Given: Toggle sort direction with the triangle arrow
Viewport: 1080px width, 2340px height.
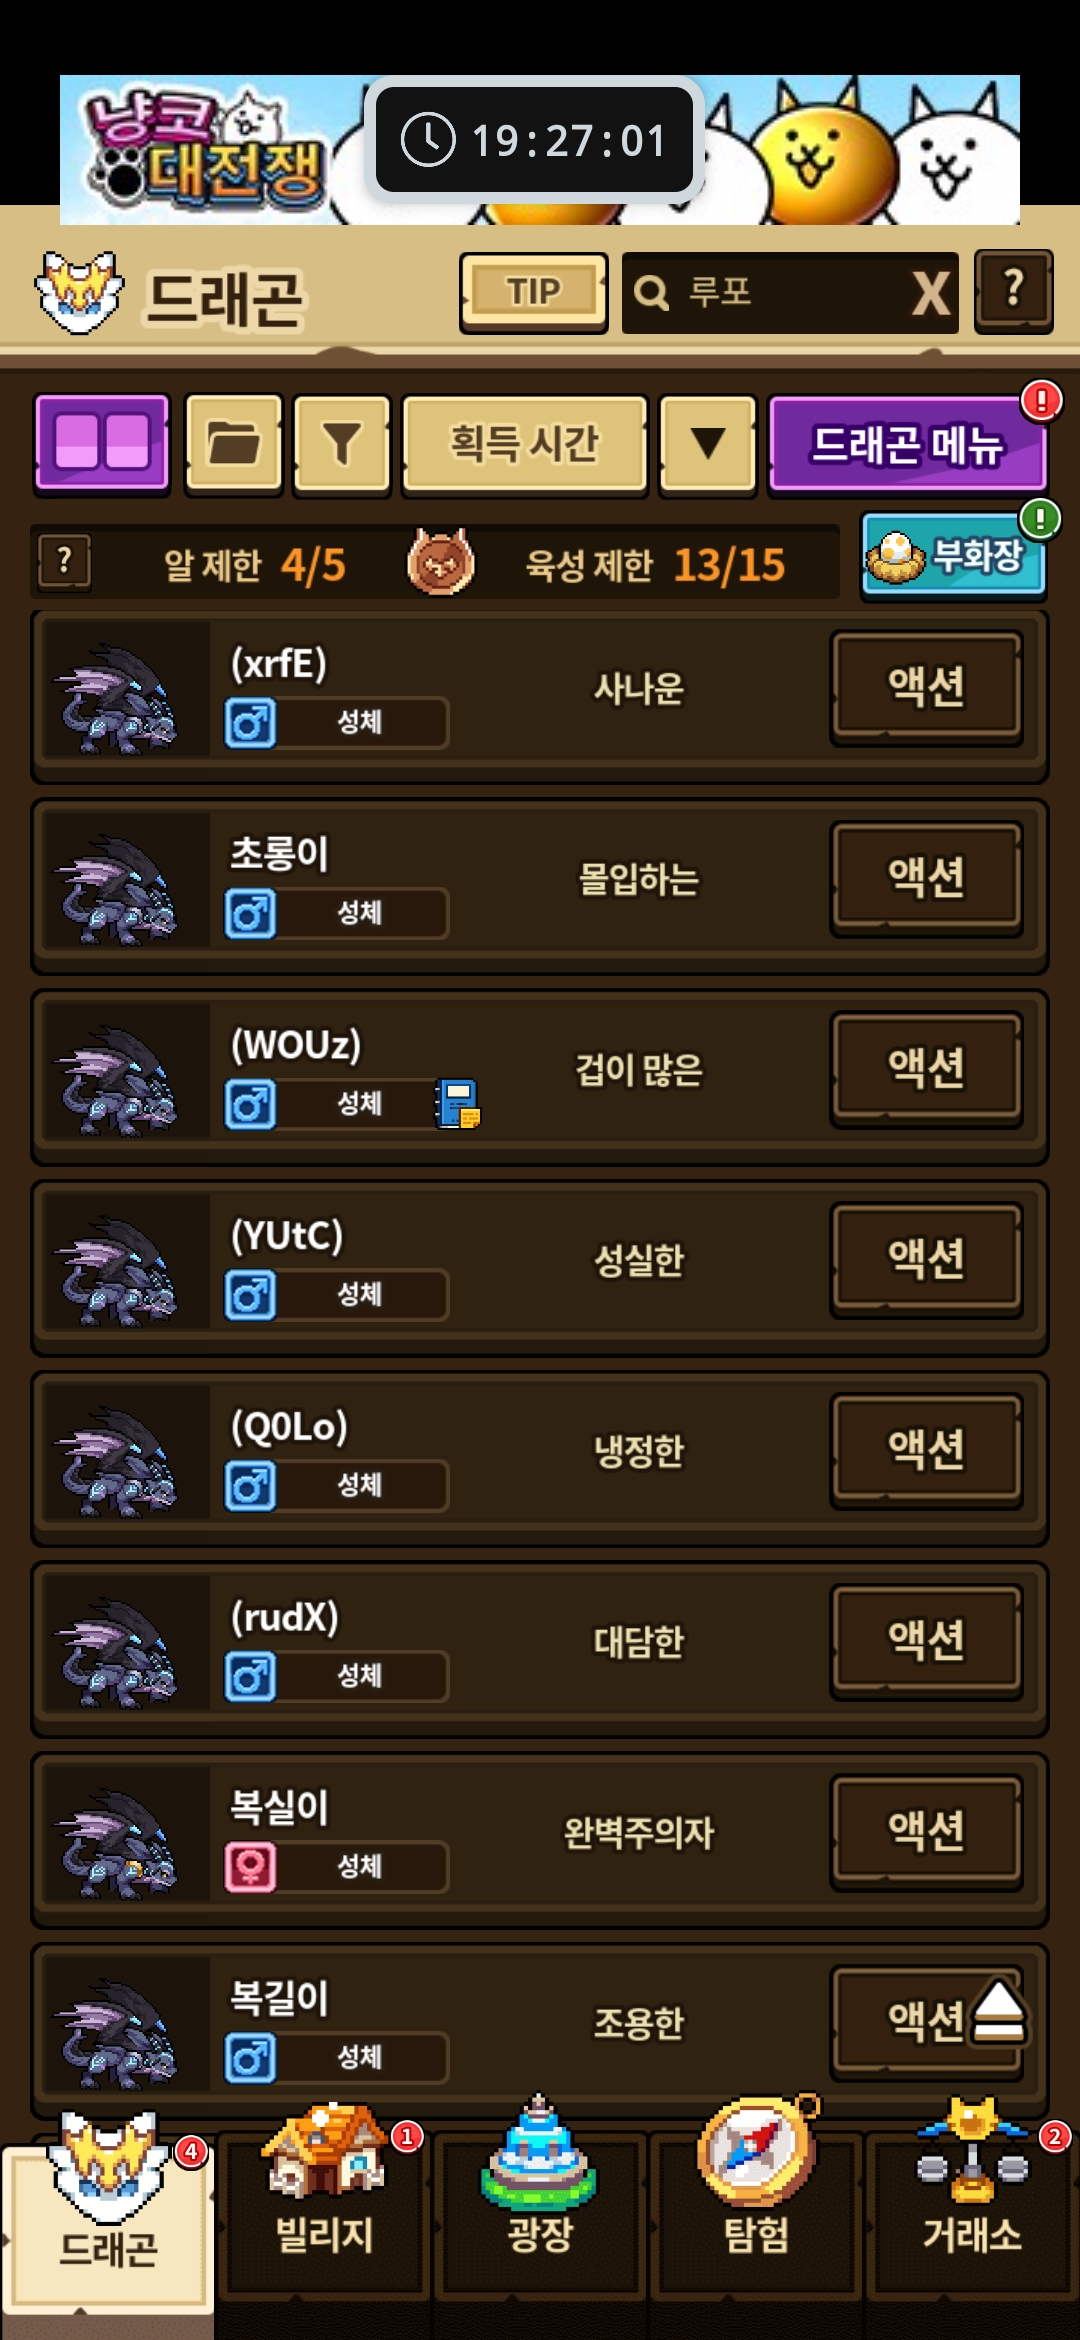Looking at the screenshot, I should [x=708, y=443].
